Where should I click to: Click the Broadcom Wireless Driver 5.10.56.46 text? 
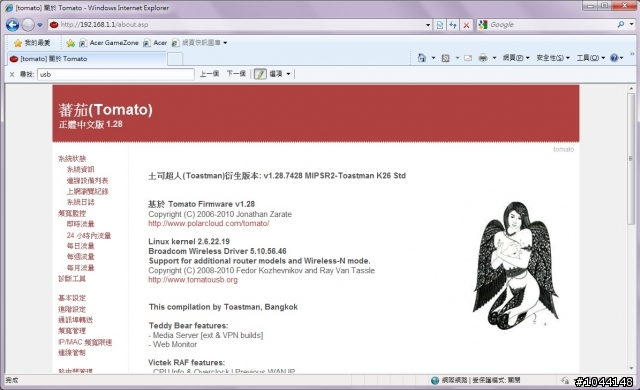coord(217,251)
